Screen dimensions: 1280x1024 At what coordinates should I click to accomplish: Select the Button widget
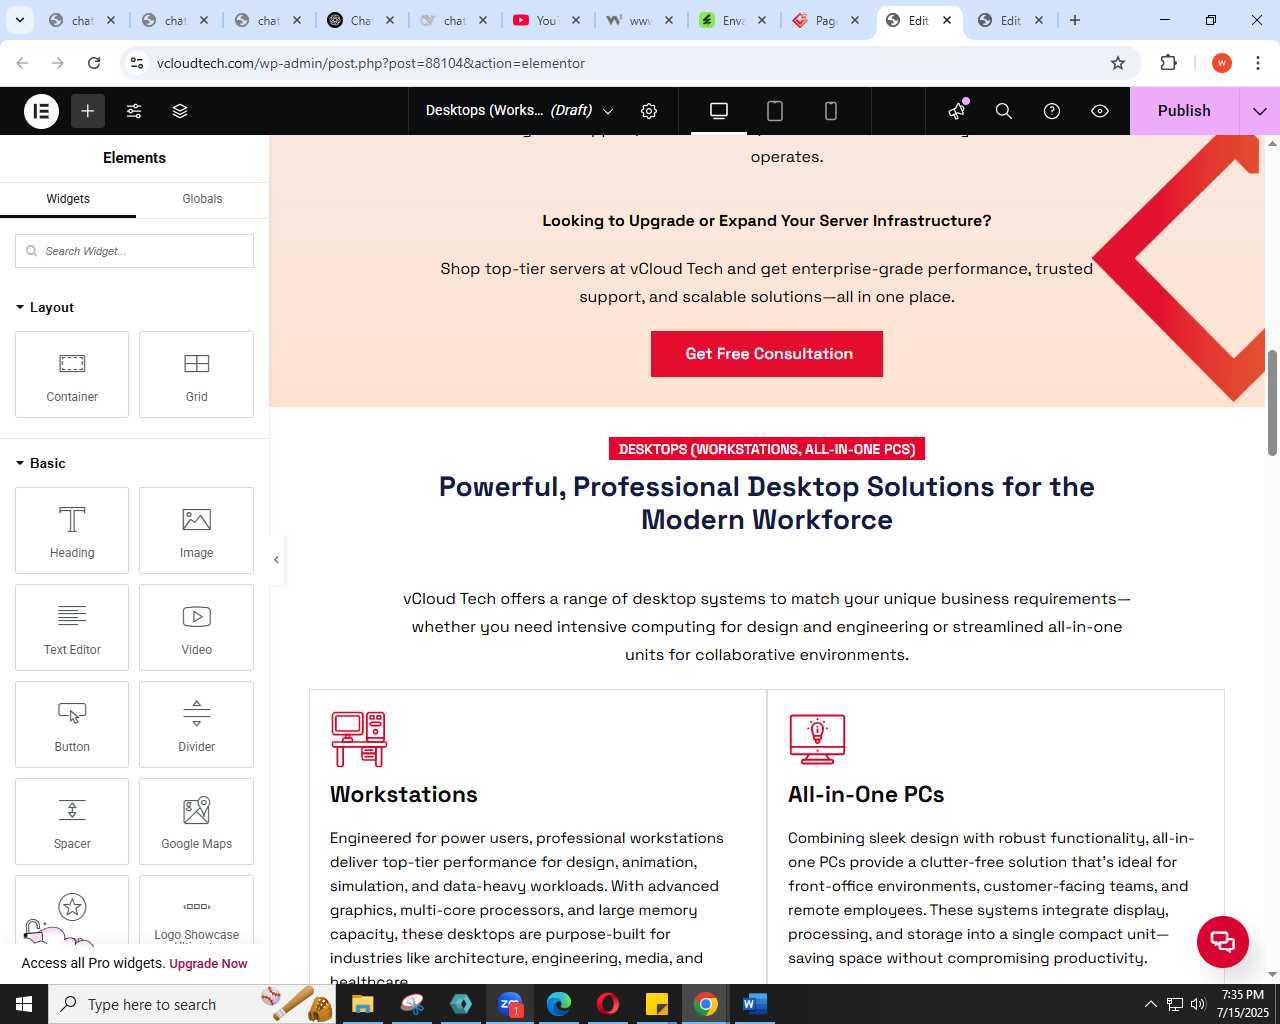point(72,725)
